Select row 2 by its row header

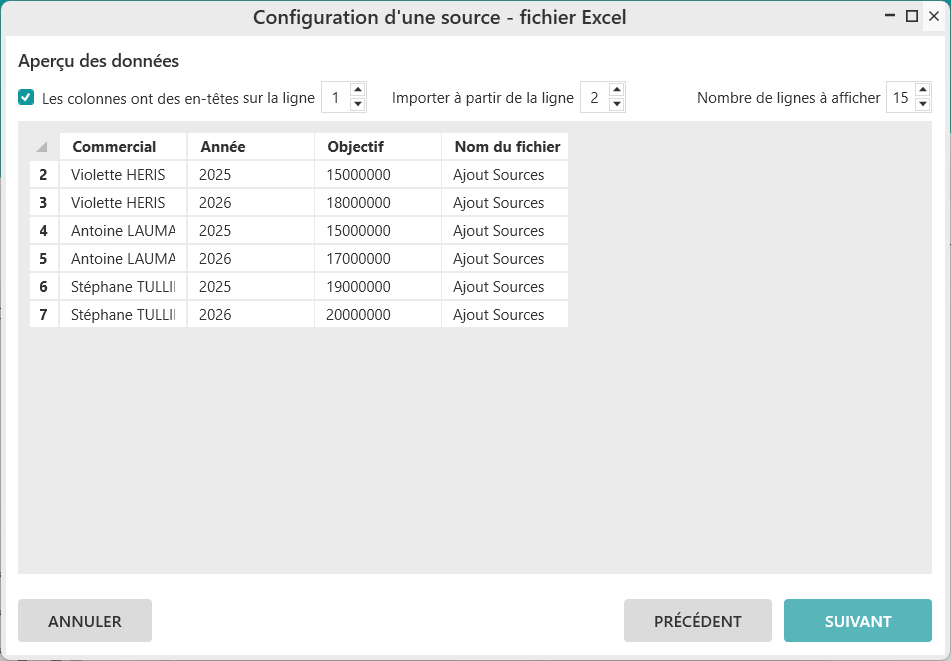(44, 175)
